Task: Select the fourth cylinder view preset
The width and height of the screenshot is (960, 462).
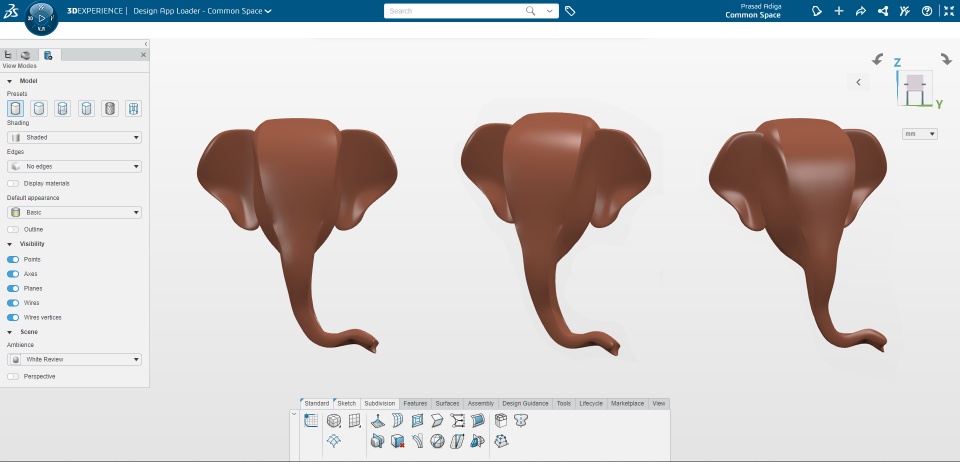Action: [x=86, y=108]
